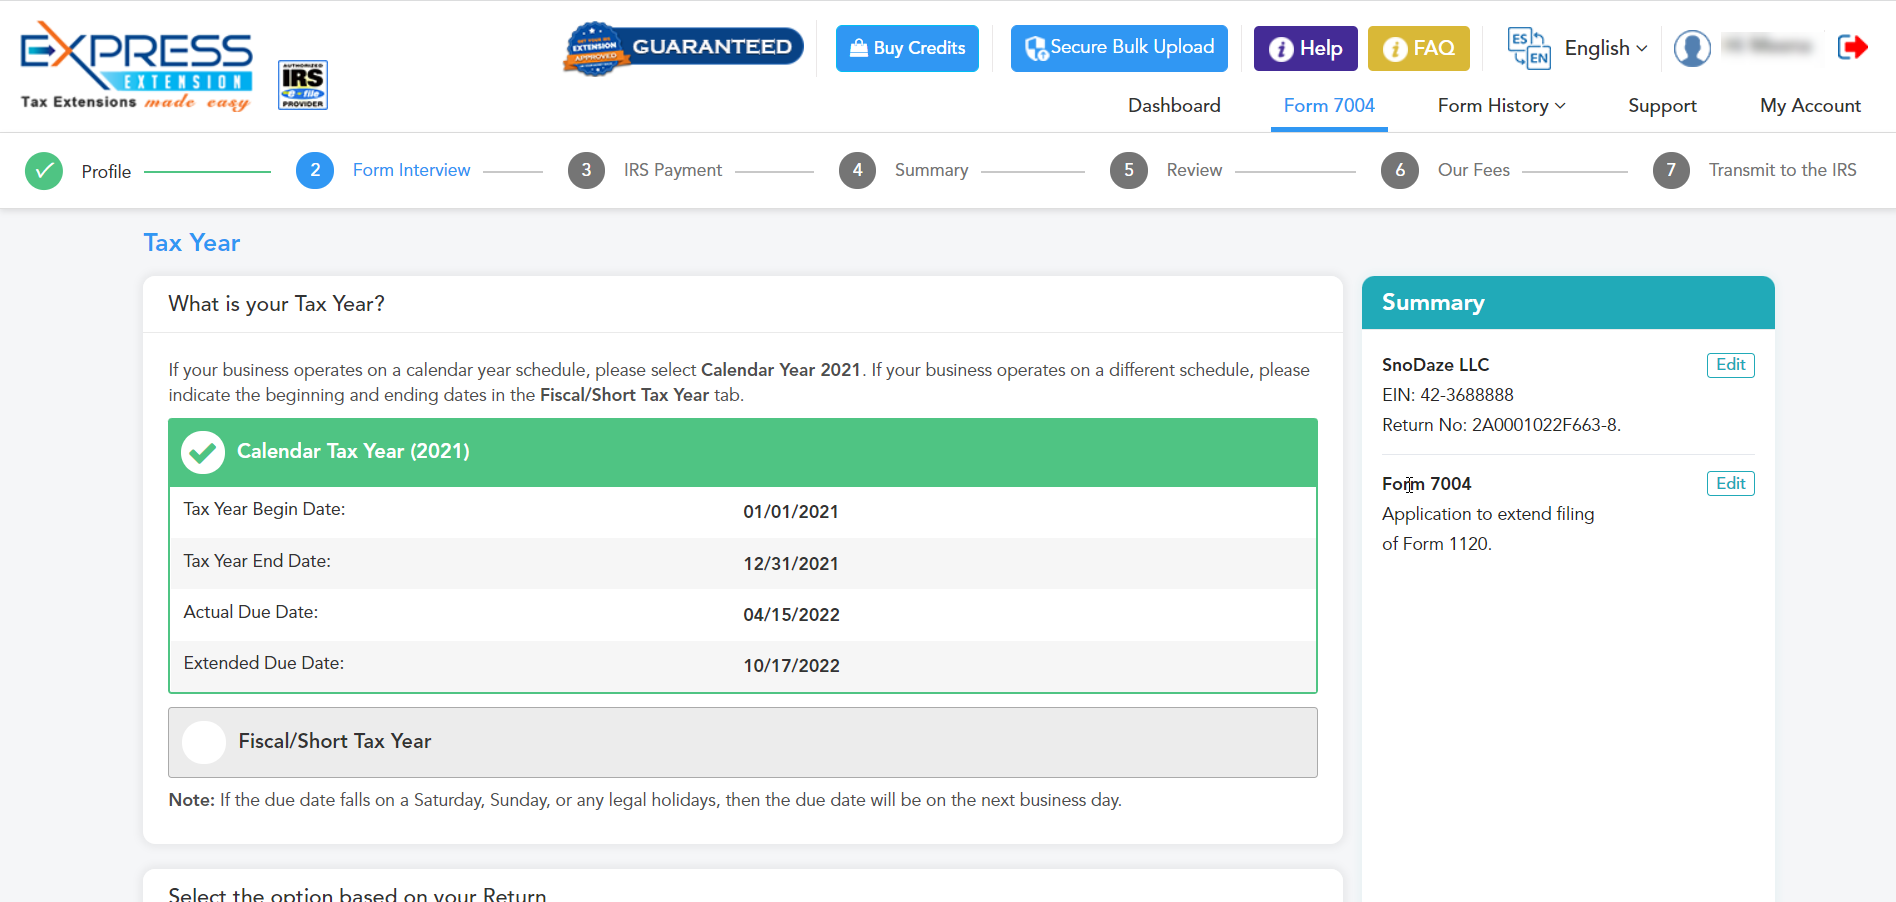
Task: Select Calendar Tax Year (2021) option
Action: (203, 452)
